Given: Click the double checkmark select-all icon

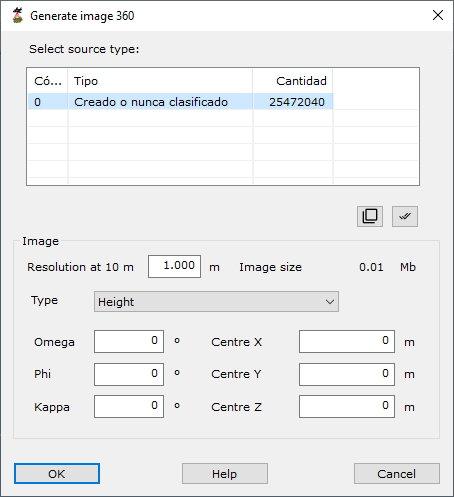Looking at the screenshot, I should point(405,216).
